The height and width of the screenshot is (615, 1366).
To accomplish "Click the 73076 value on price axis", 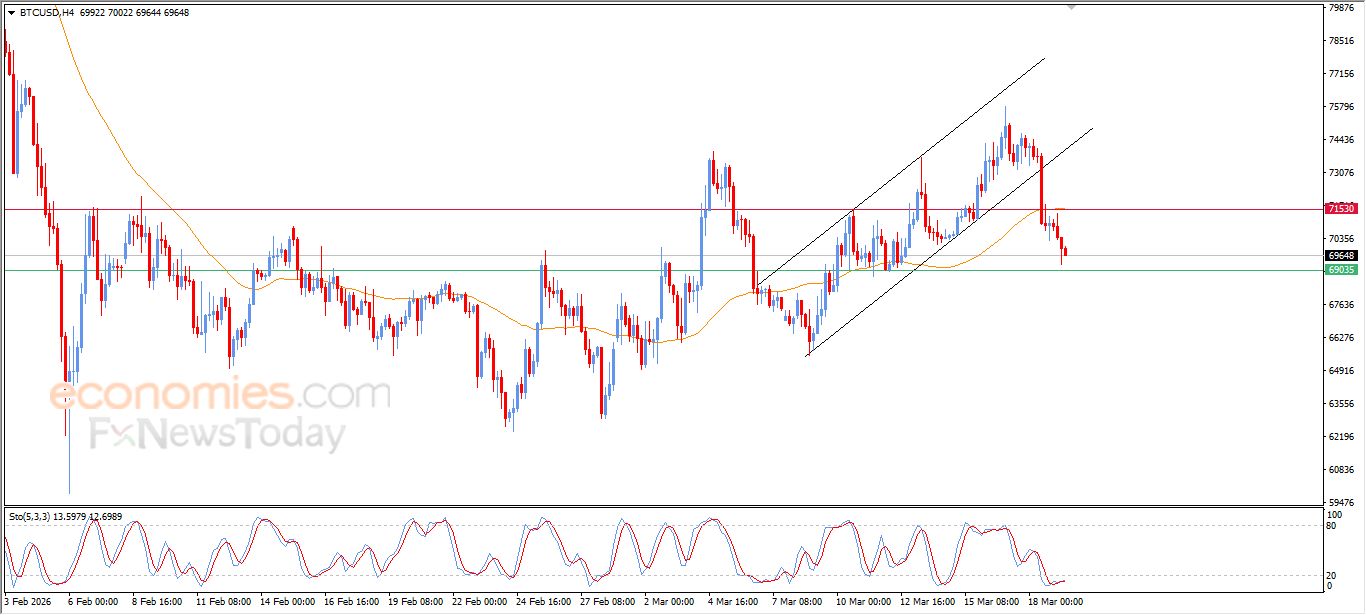I will tap(1342, 173).
